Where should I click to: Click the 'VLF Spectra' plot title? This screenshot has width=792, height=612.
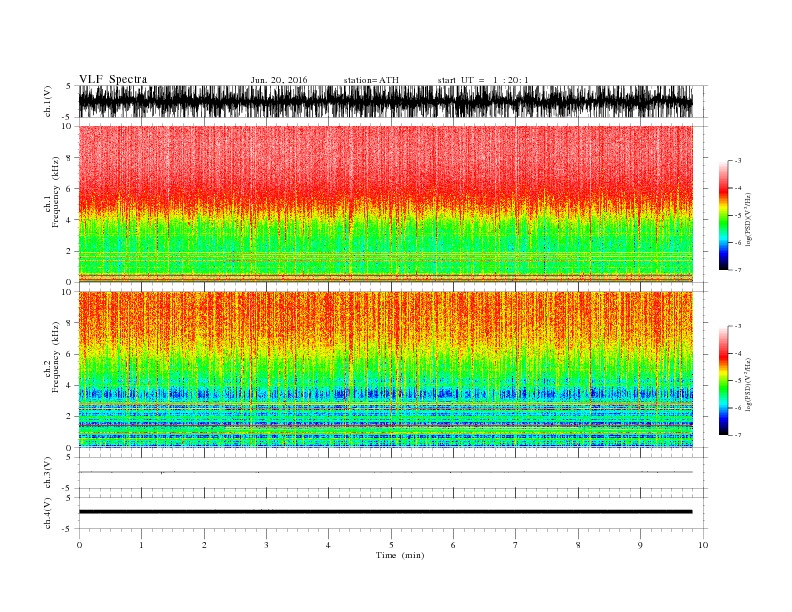(x=113, y=79)
